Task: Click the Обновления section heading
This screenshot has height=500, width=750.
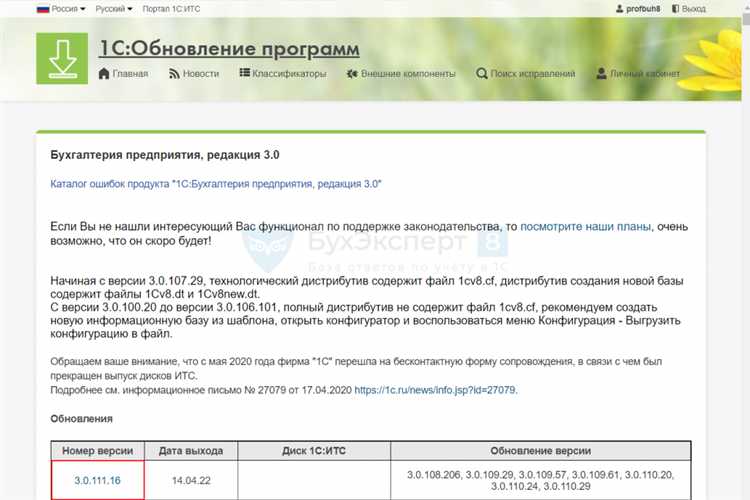Action: [81, 419]
